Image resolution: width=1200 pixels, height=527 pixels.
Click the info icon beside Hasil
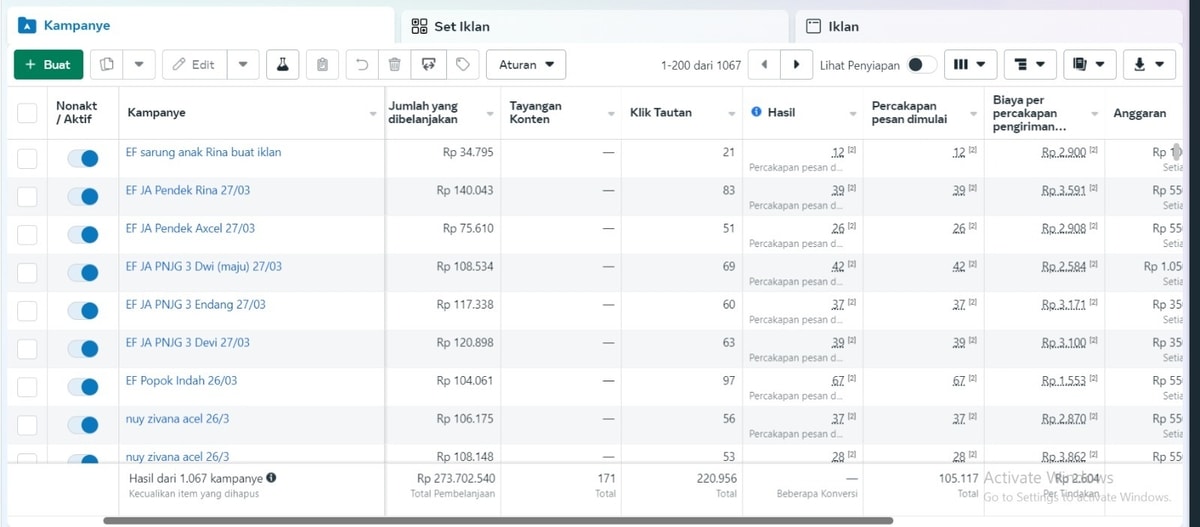756,113
